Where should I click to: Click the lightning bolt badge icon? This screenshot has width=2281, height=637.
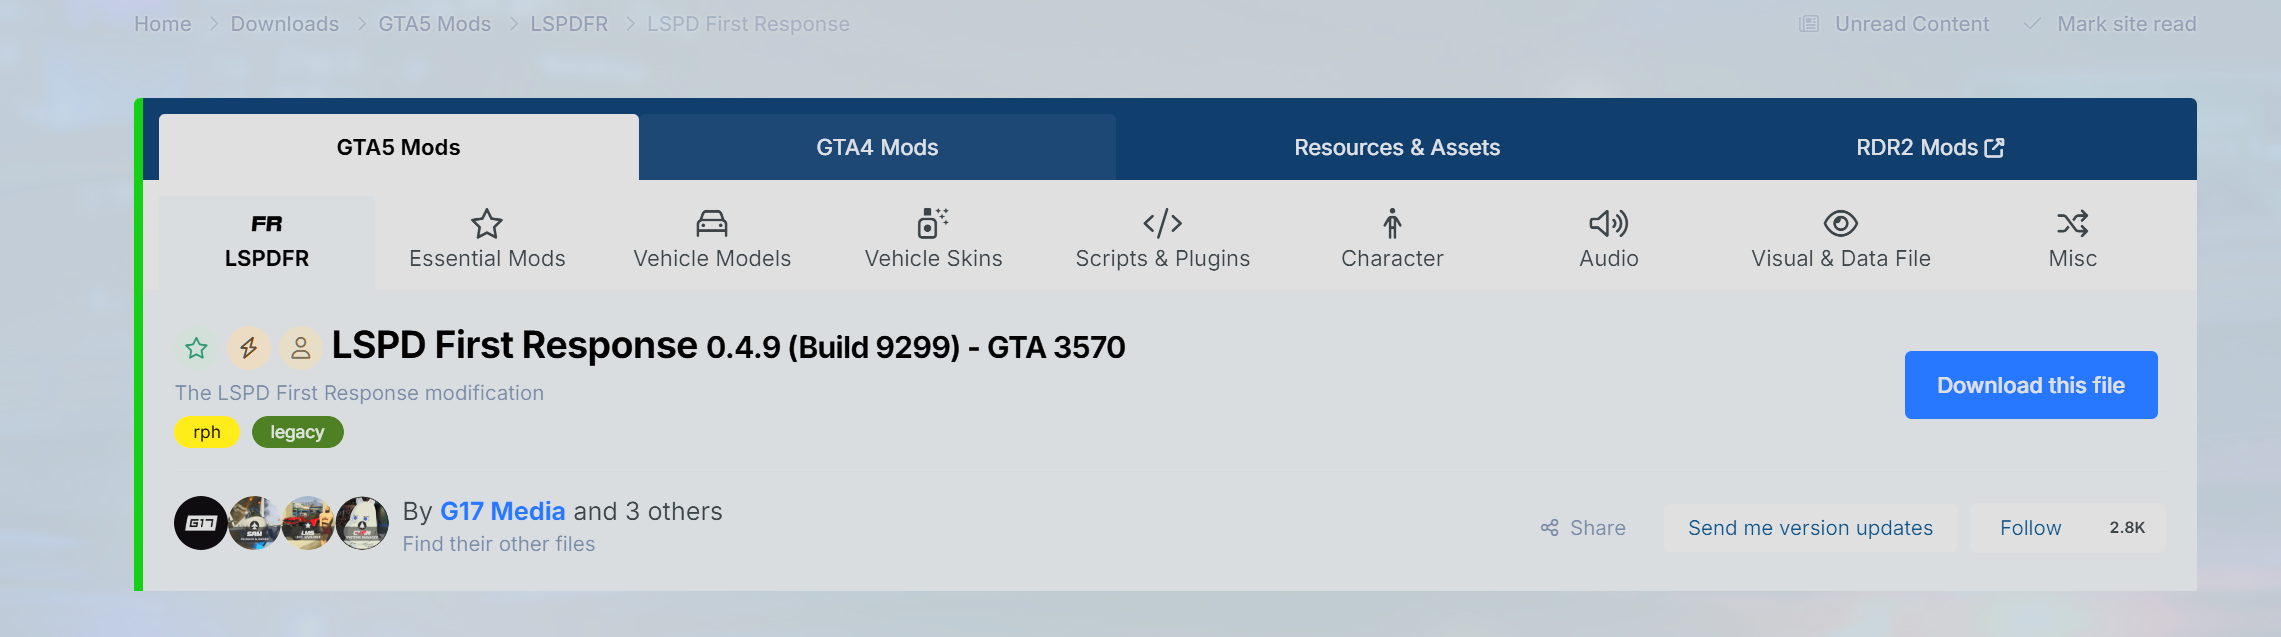point(248,348)
